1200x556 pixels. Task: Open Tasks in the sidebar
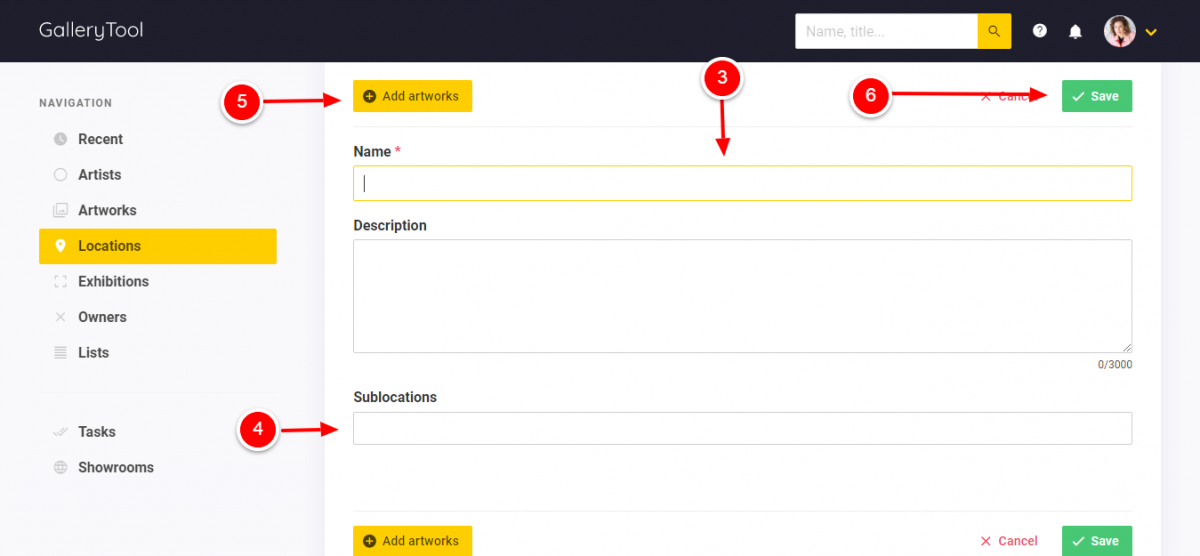[97, 432]
